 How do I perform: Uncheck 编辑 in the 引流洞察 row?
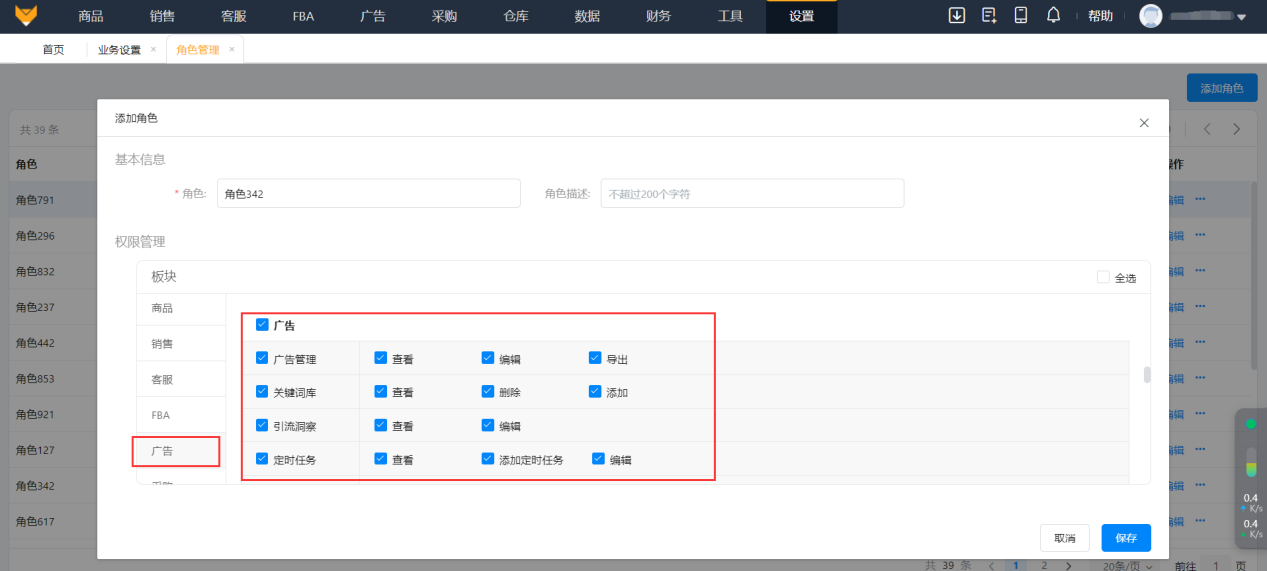(x=488, y=424)
